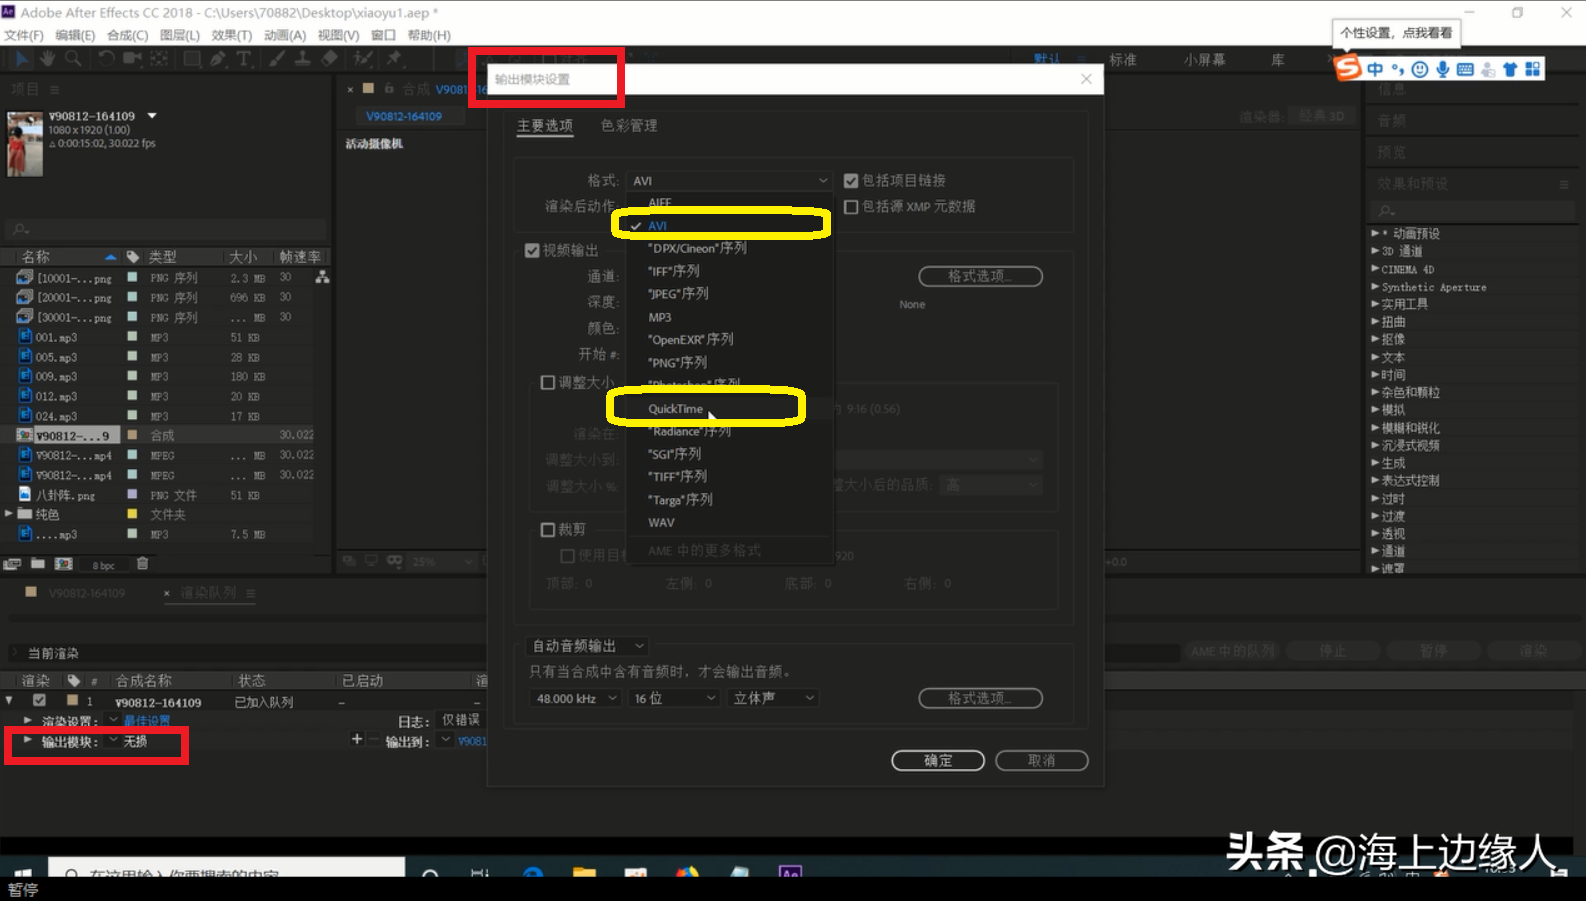
Task: Open the 48.000 kHz sample rate dropdown
Action: pos(575,698)
